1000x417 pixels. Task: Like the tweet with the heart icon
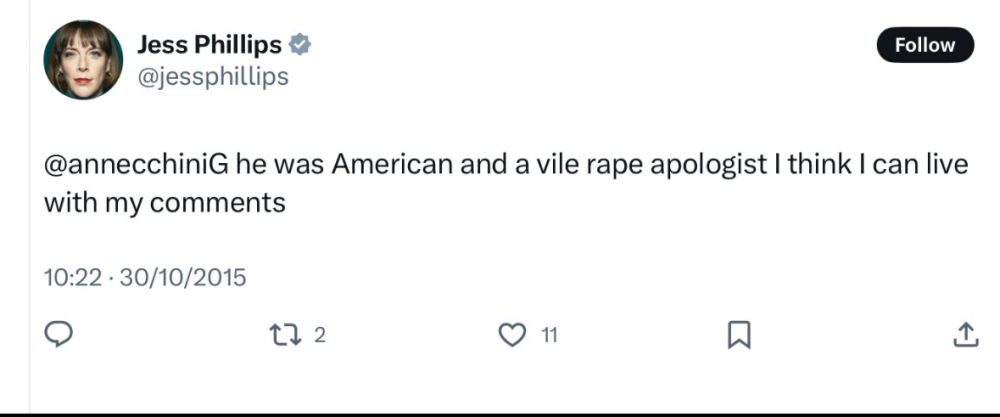(x=511, y=335)
